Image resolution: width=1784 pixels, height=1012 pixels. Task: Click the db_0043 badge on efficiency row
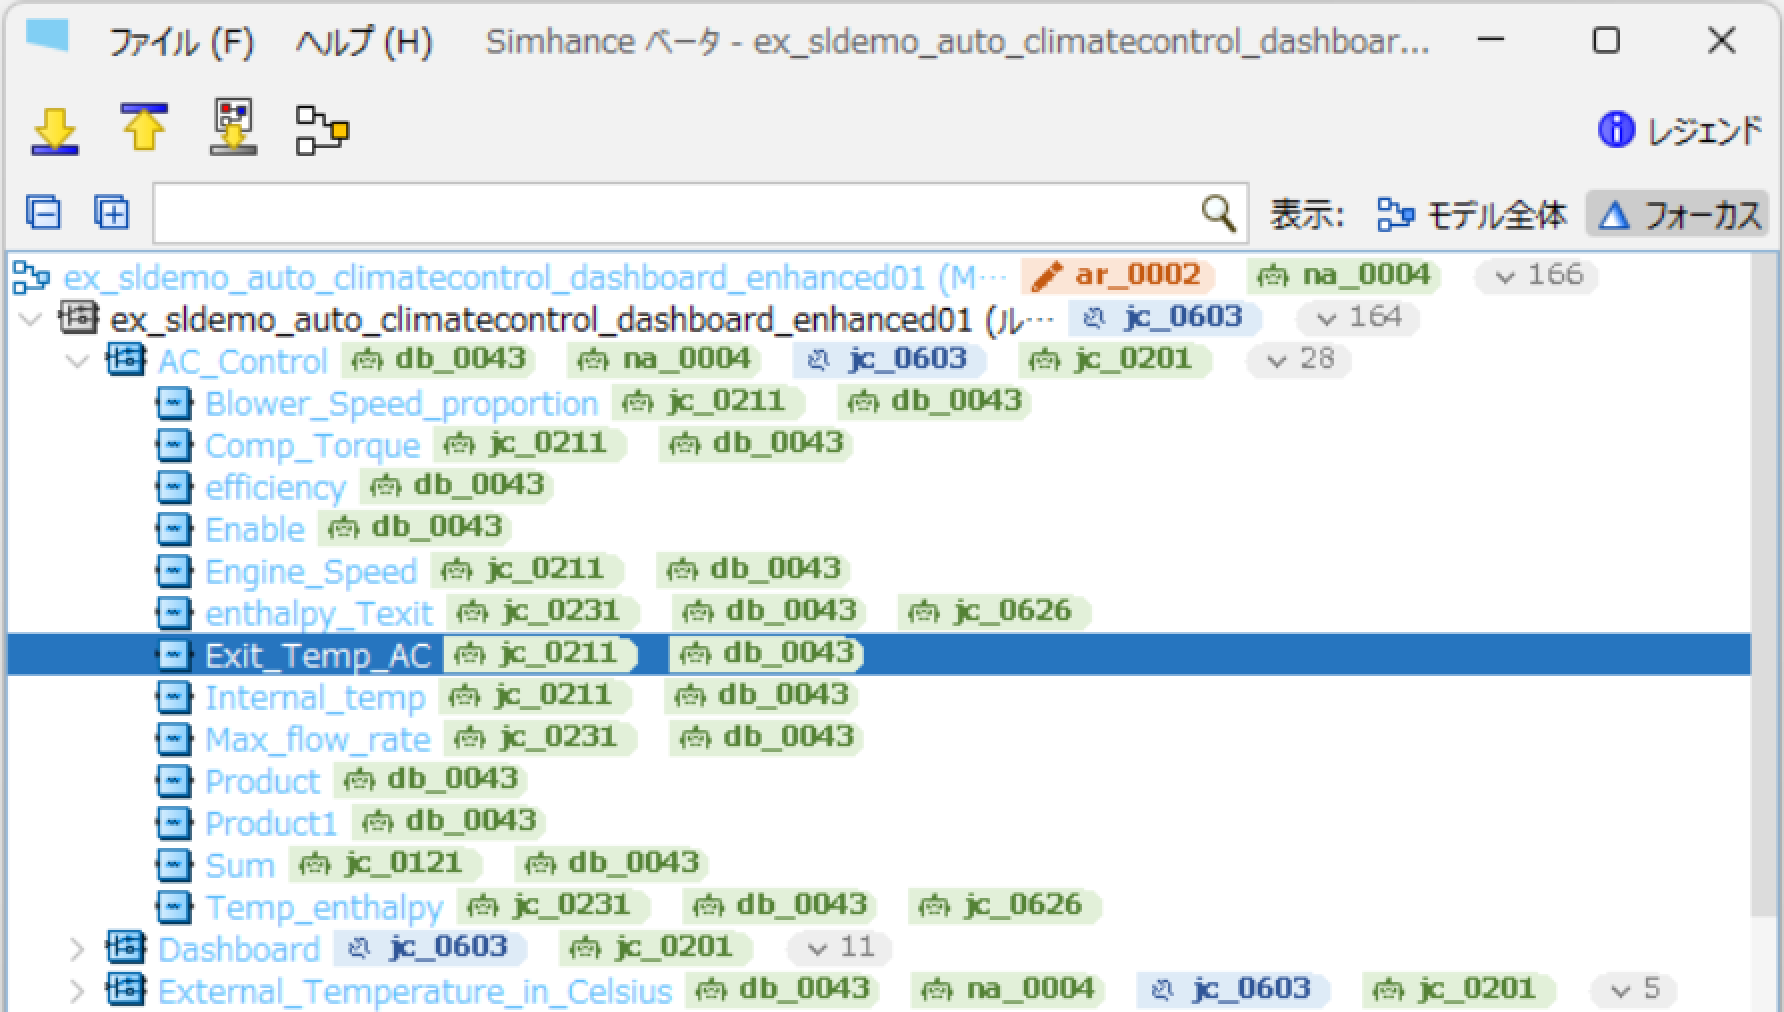457,485
